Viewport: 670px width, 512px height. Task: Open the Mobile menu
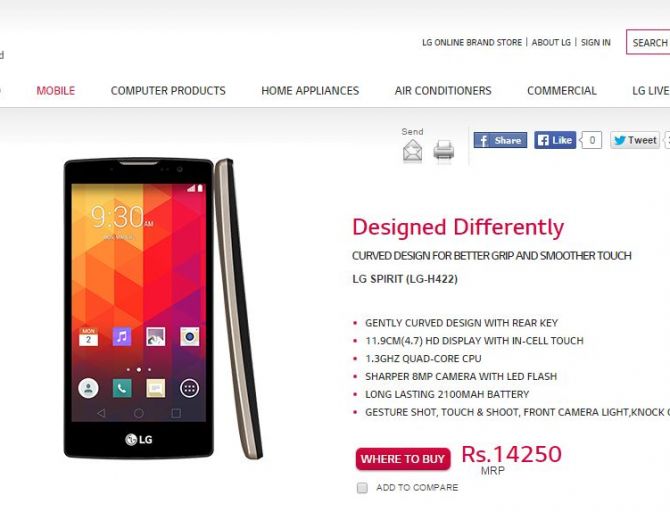(x=56, y=91)
